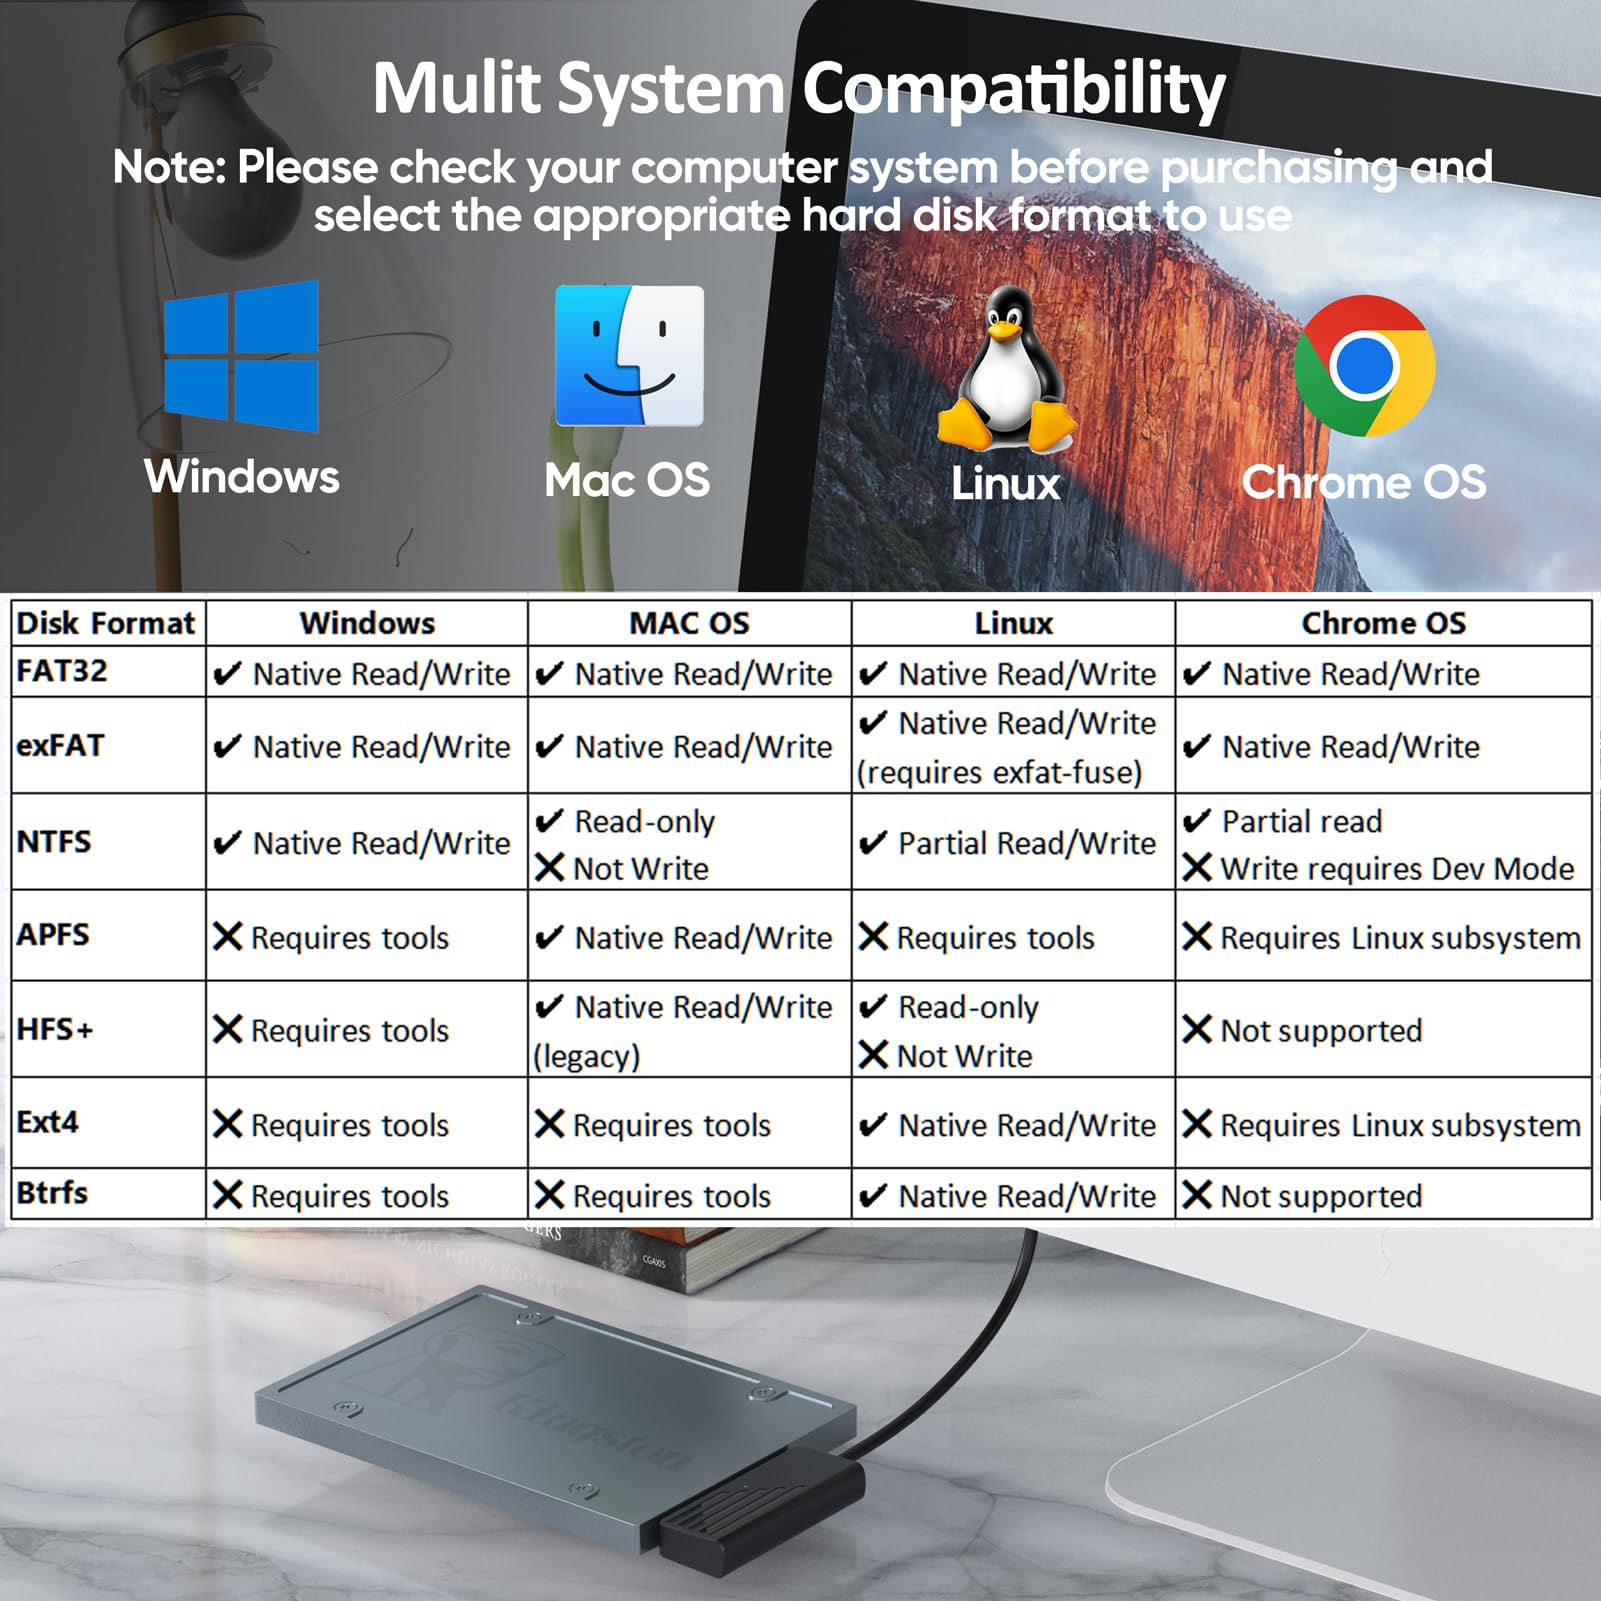Select the exFAT row label
This screenshot has height=1601, width=1601.
(x=60, y=745)
